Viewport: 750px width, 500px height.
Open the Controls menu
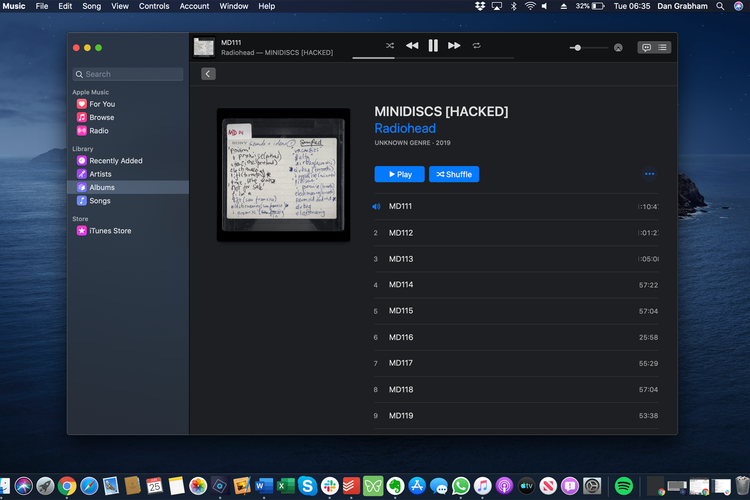[154, 6]
